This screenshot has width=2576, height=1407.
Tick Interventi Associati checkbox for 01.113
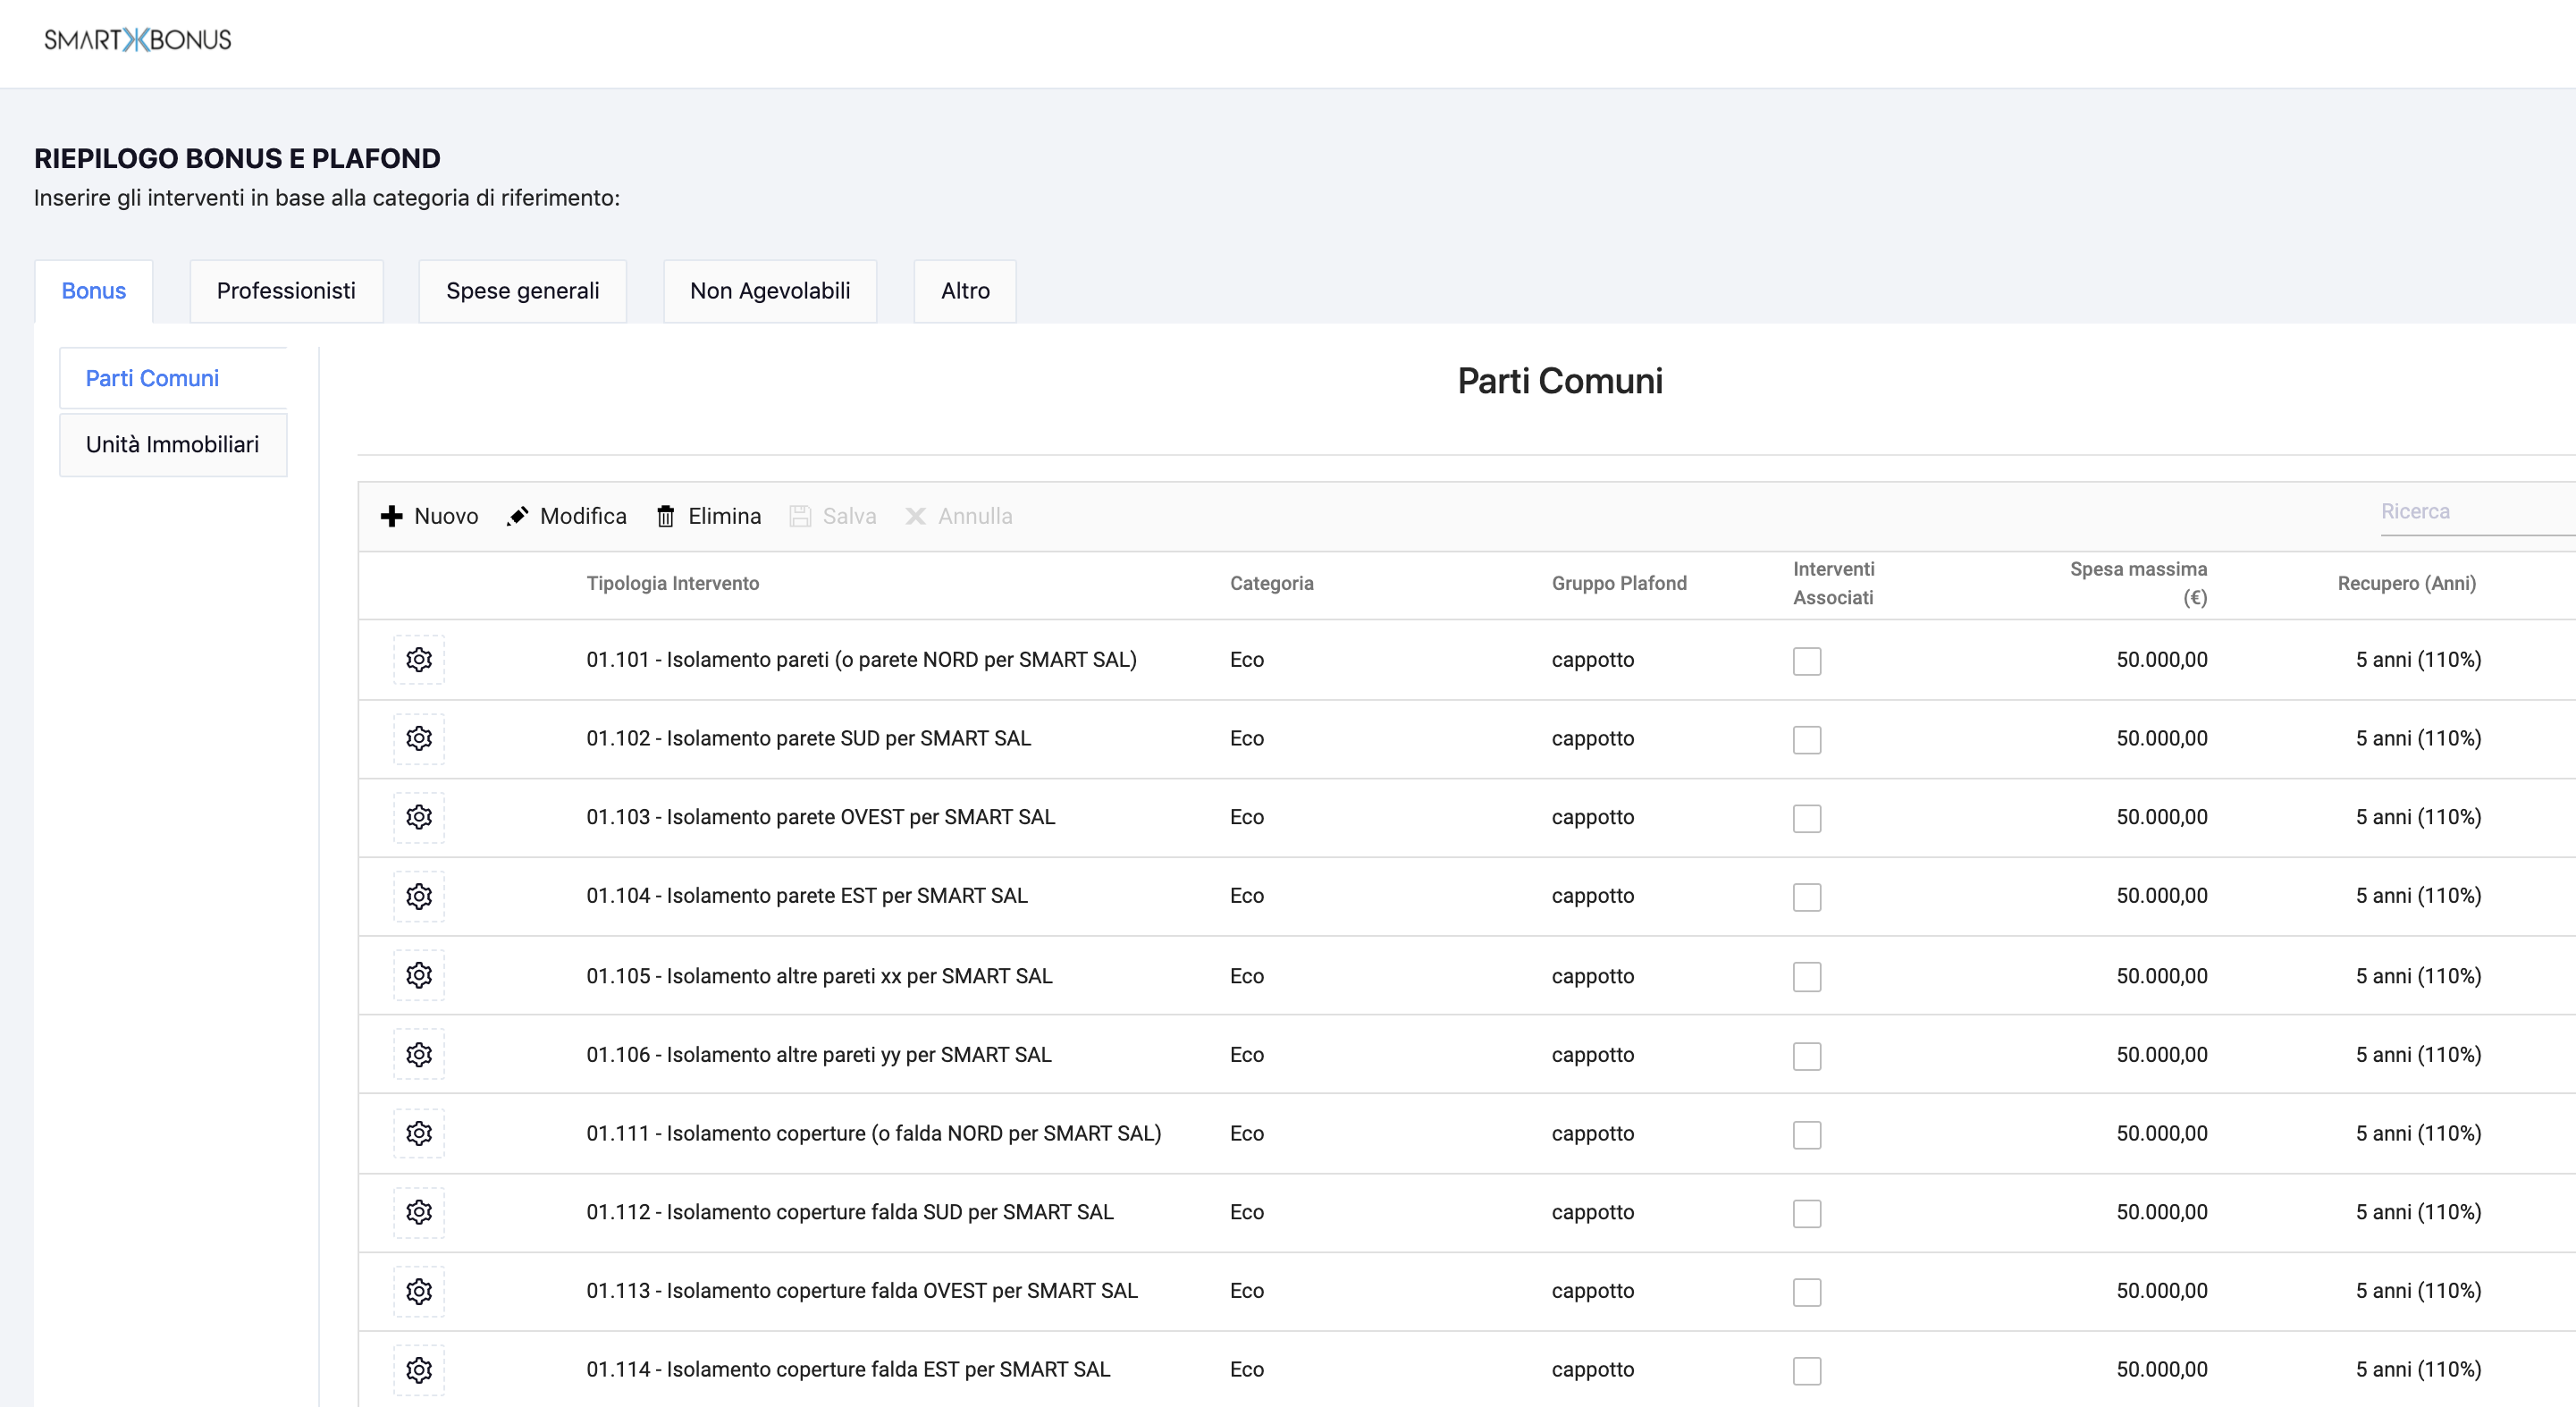click(x=1807, y=1293)
